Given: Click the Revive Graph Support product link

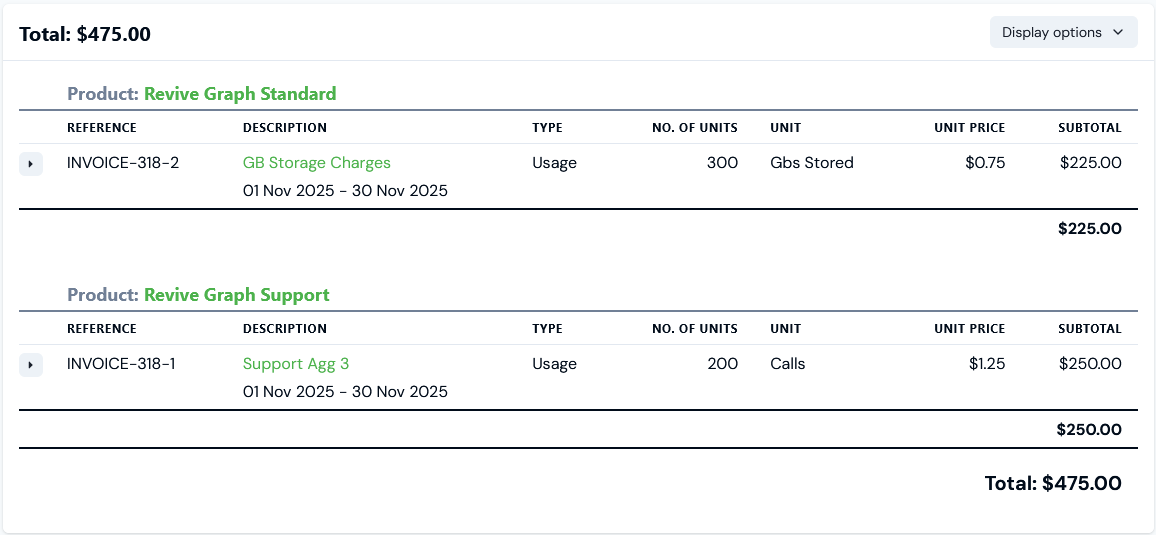Looking at the screenshot, I should 236,295.
